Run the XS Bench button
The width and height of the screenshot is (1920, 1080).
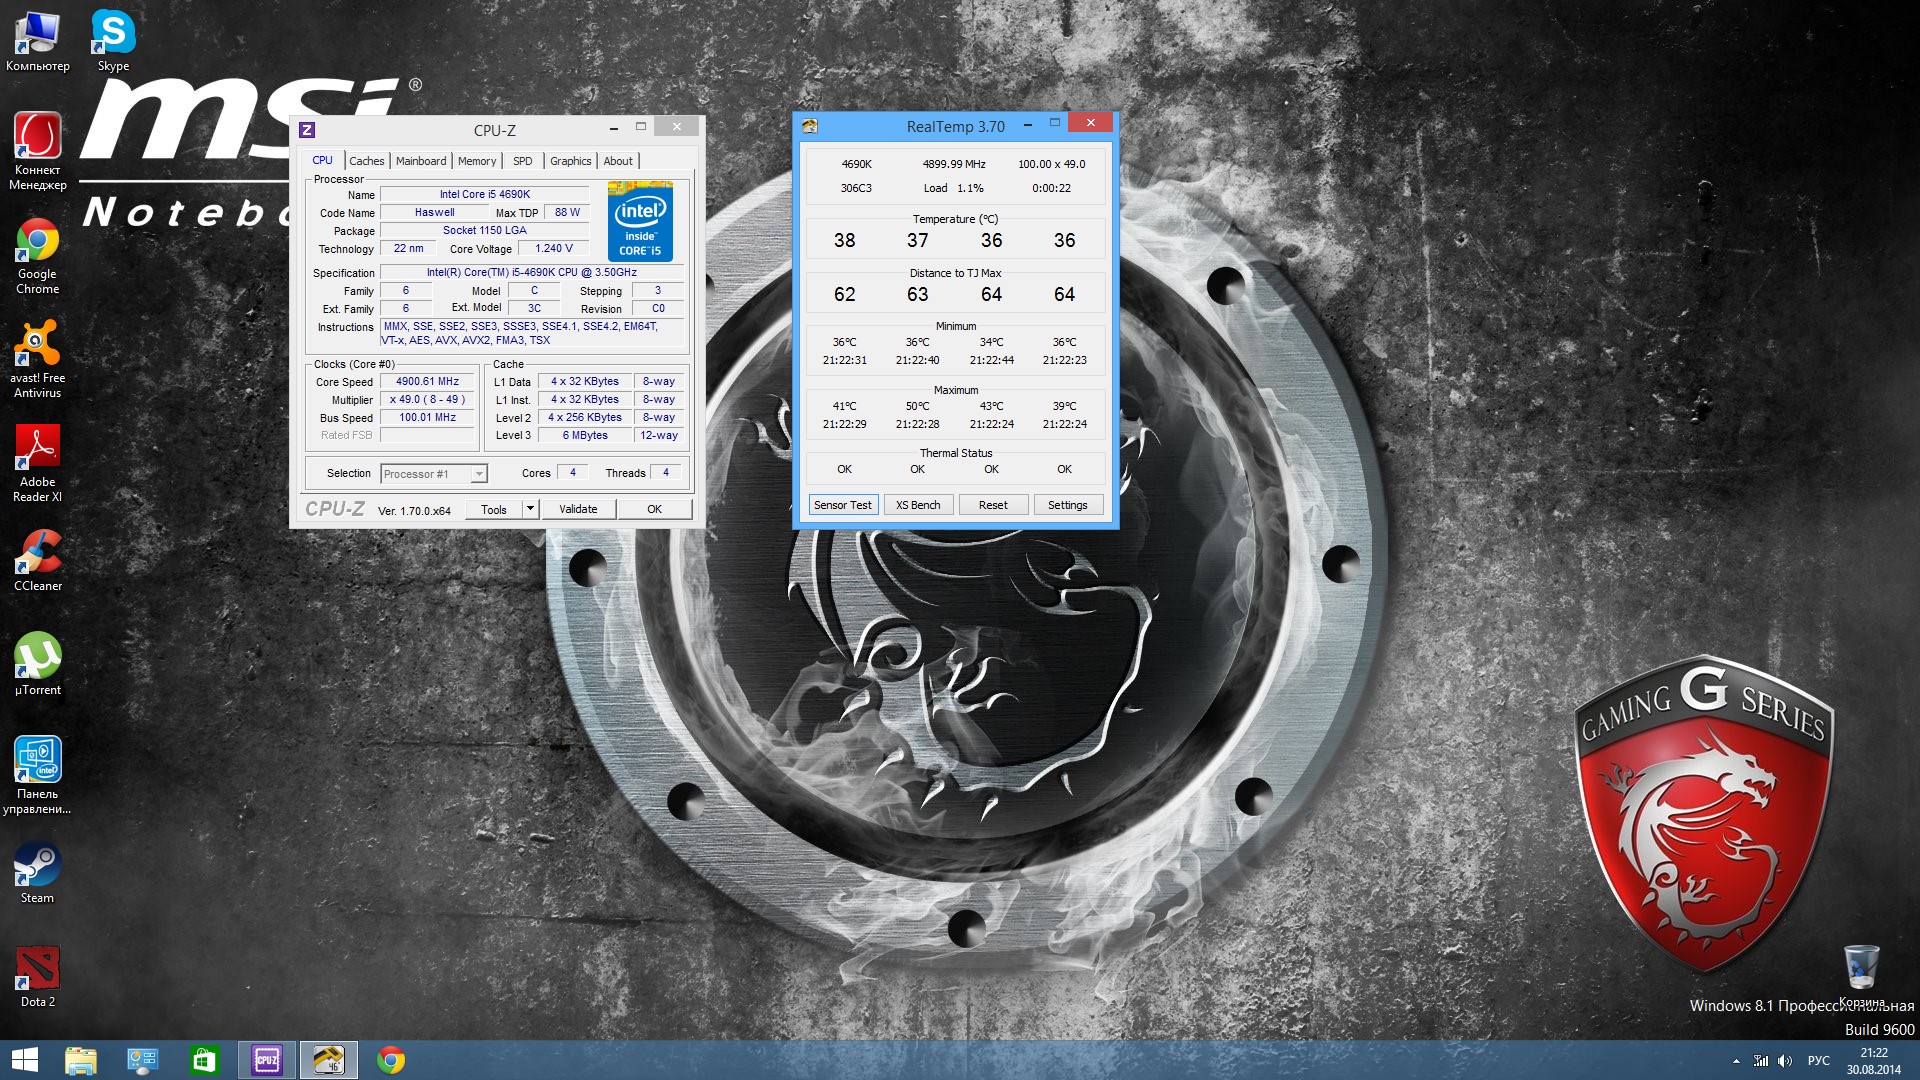coord(918,505)
